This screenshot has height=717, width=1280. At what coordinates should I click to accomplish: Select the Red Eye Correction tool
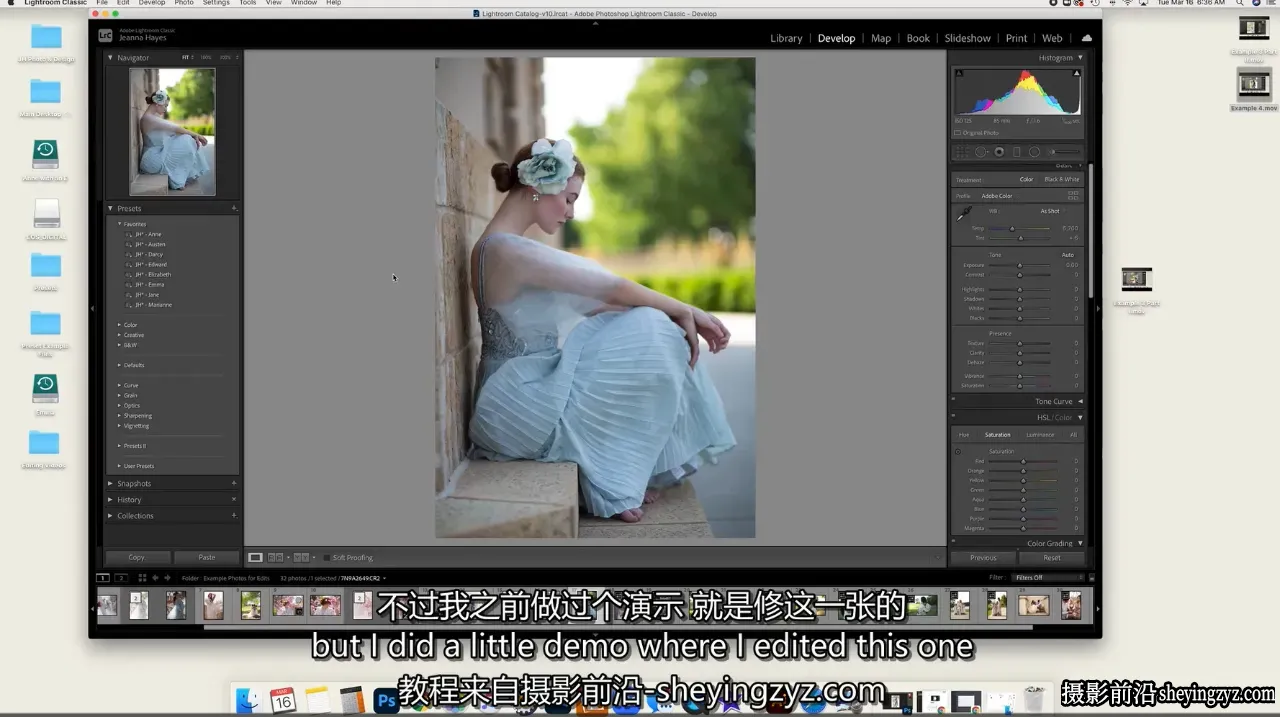pyautogui.click(x=999, y=152)
